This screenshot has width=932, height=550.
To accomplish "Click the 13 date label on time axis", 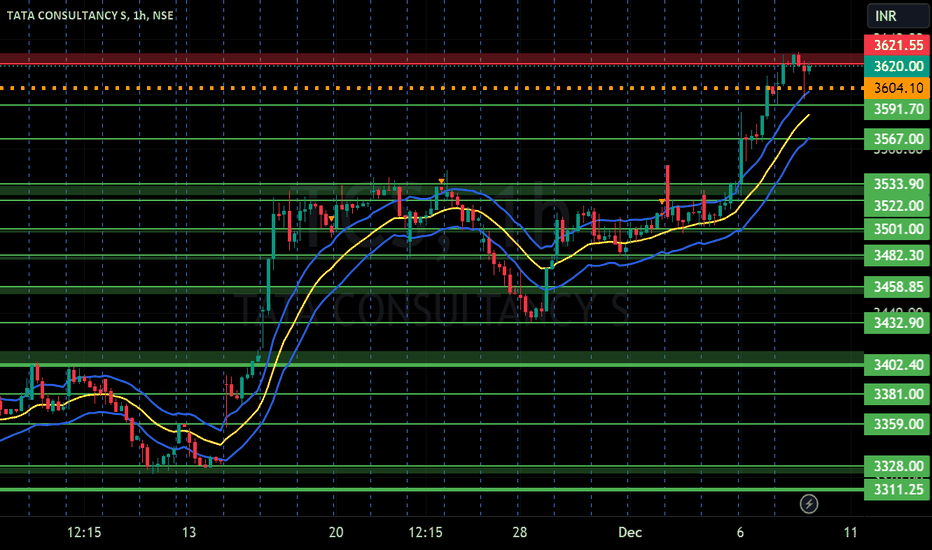I will pos(188,532).
